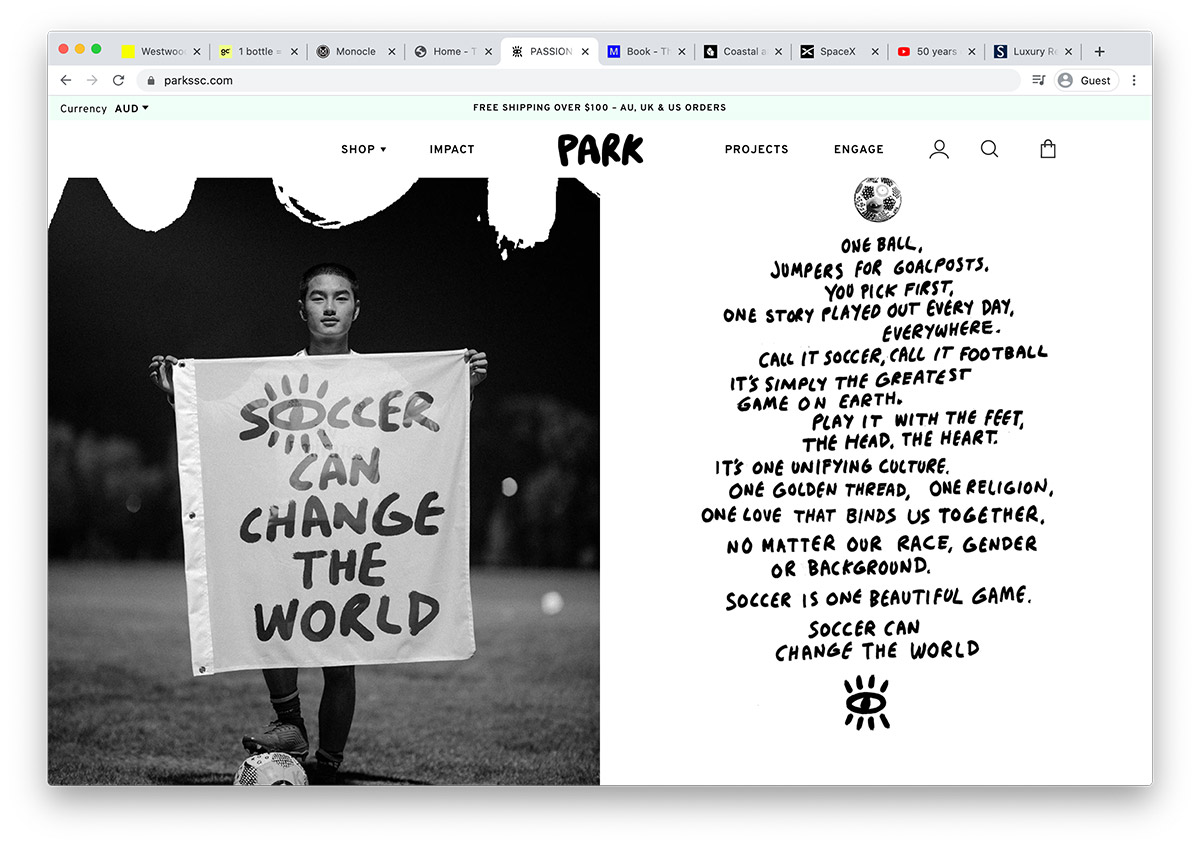Click the browser back arrow
Screen dimensions: 1200x846
click(66, 80)
